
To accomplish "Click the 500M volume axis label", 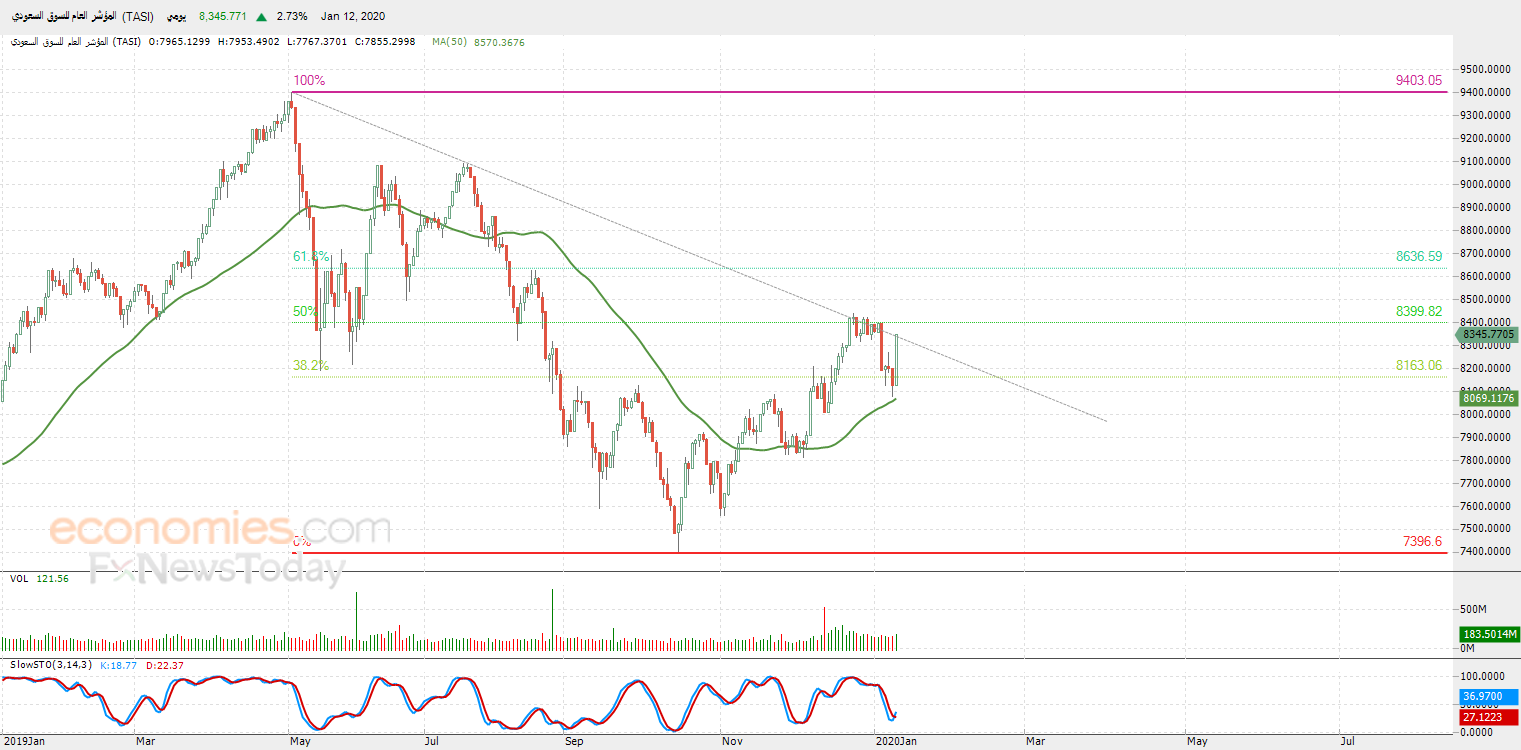I will point(1475,609).
